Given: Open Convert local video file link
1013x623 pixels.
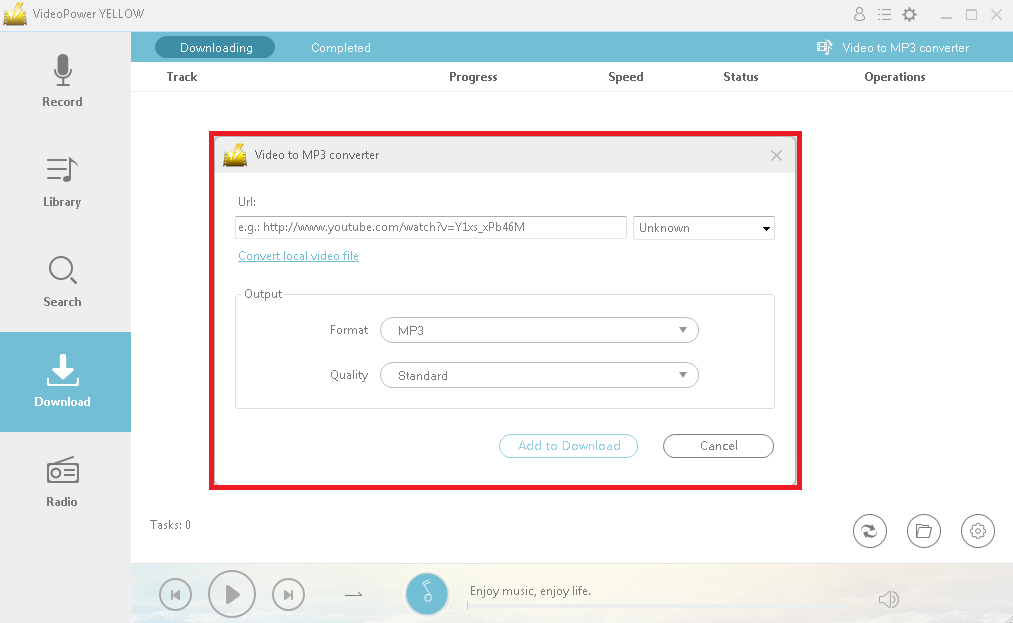Looking at the screenshot, I should pyautogui.click(x=298, y=256).
